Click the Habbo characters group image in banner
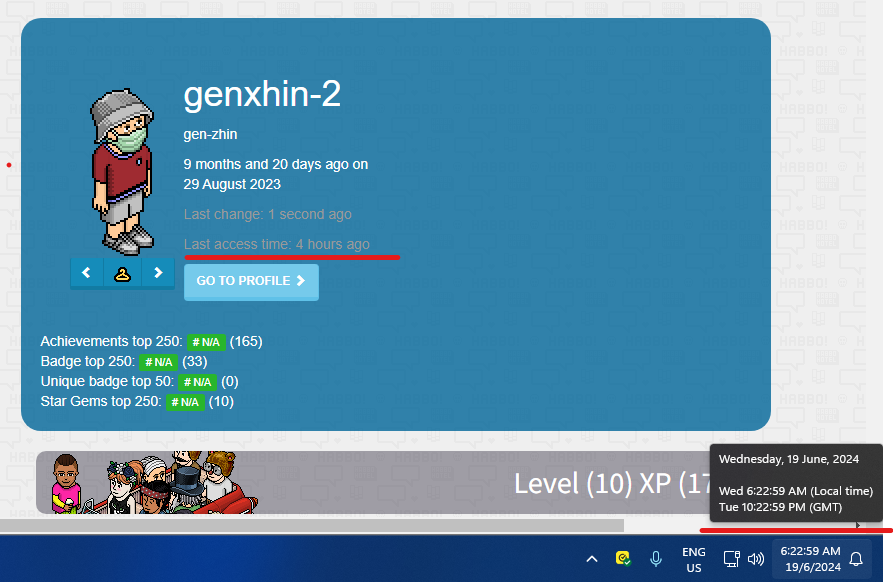Image resolution: width=893 pixels, height=582 pixels. click(x=154, y=482)
